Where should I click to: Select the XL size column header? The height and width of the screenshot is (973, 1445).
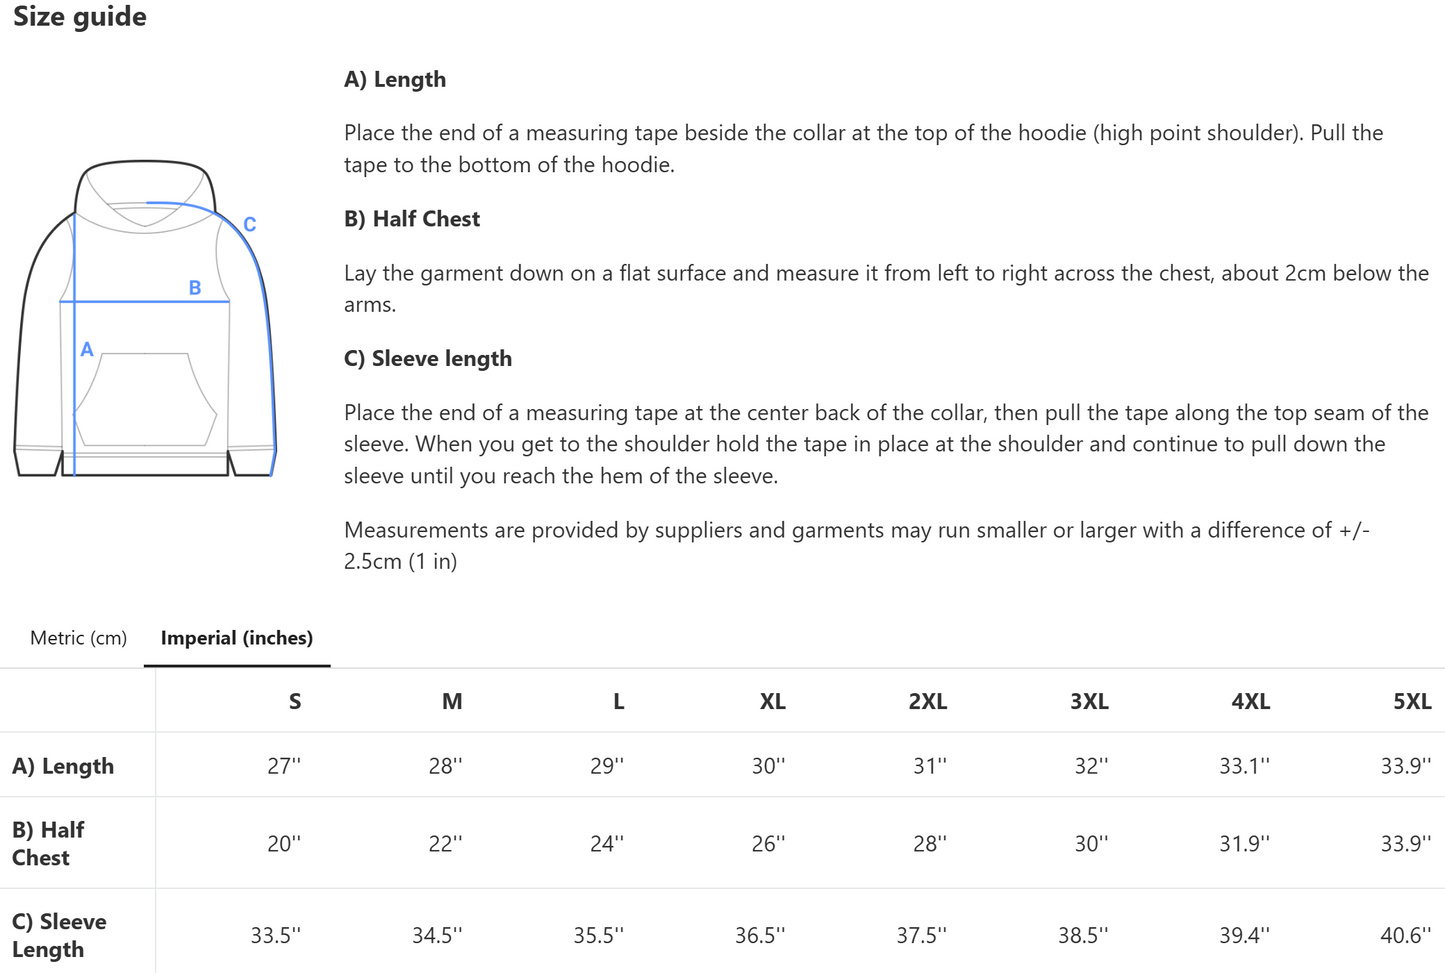coord(772,701)
